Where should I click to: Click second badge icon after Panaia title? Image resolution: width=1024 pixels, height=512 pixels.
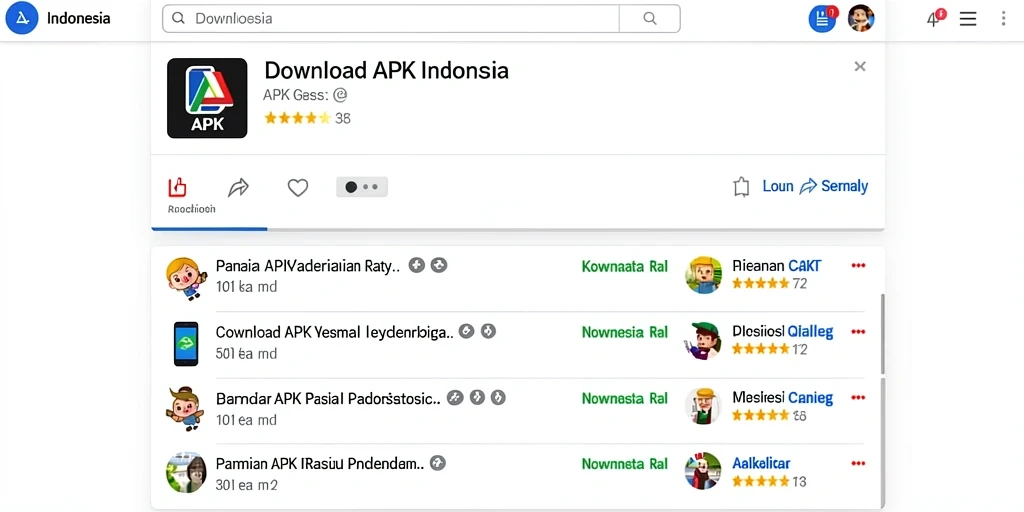[439, 265]
